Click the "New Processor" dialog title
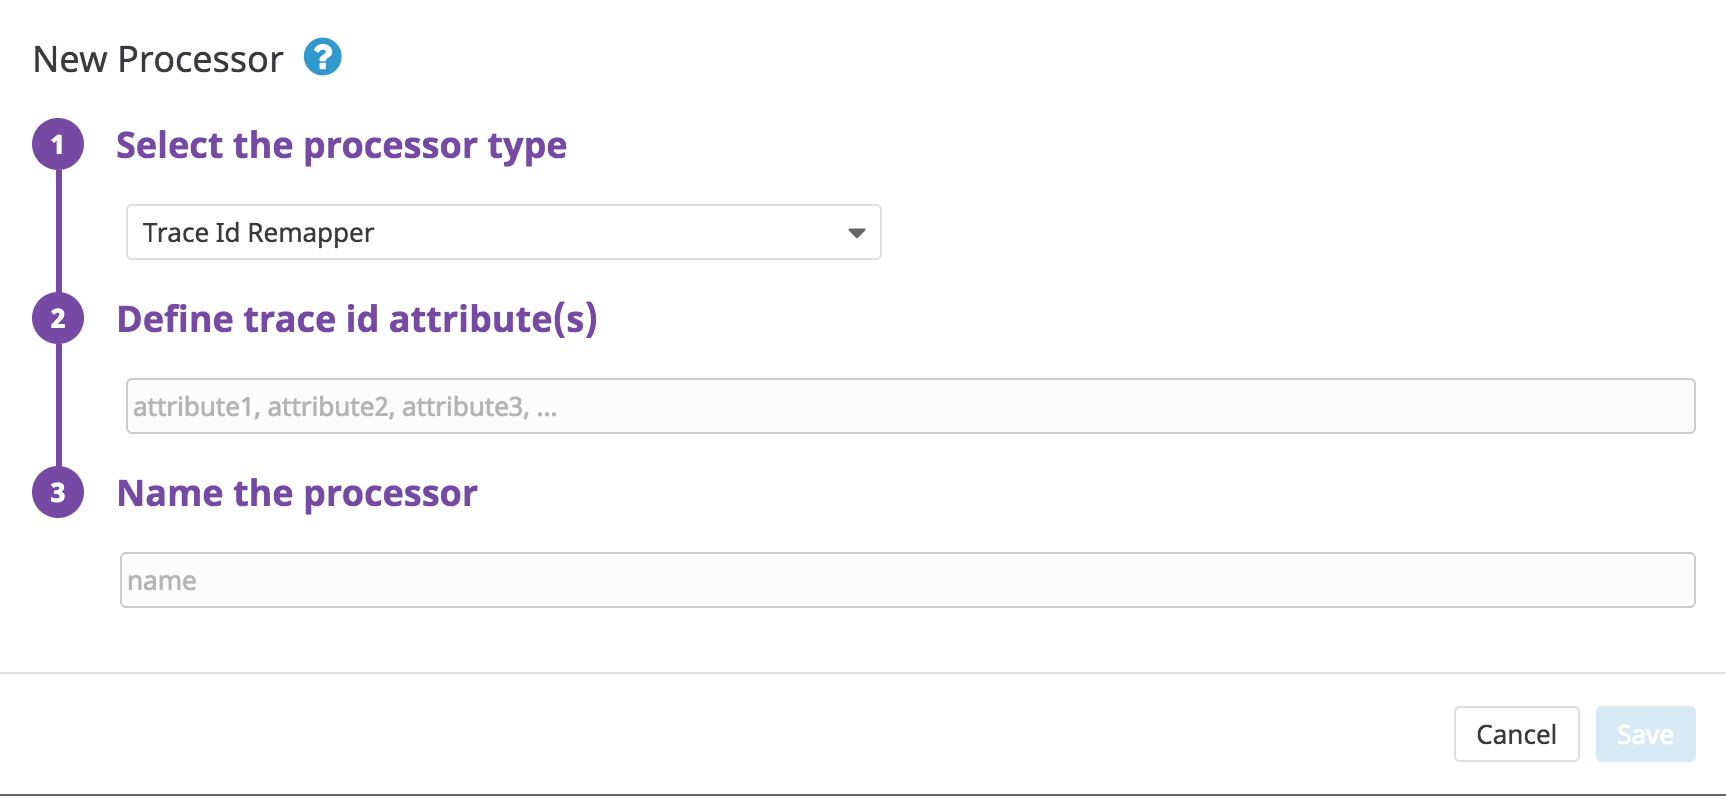1726x796 pixels. click(x=158, y=60)
